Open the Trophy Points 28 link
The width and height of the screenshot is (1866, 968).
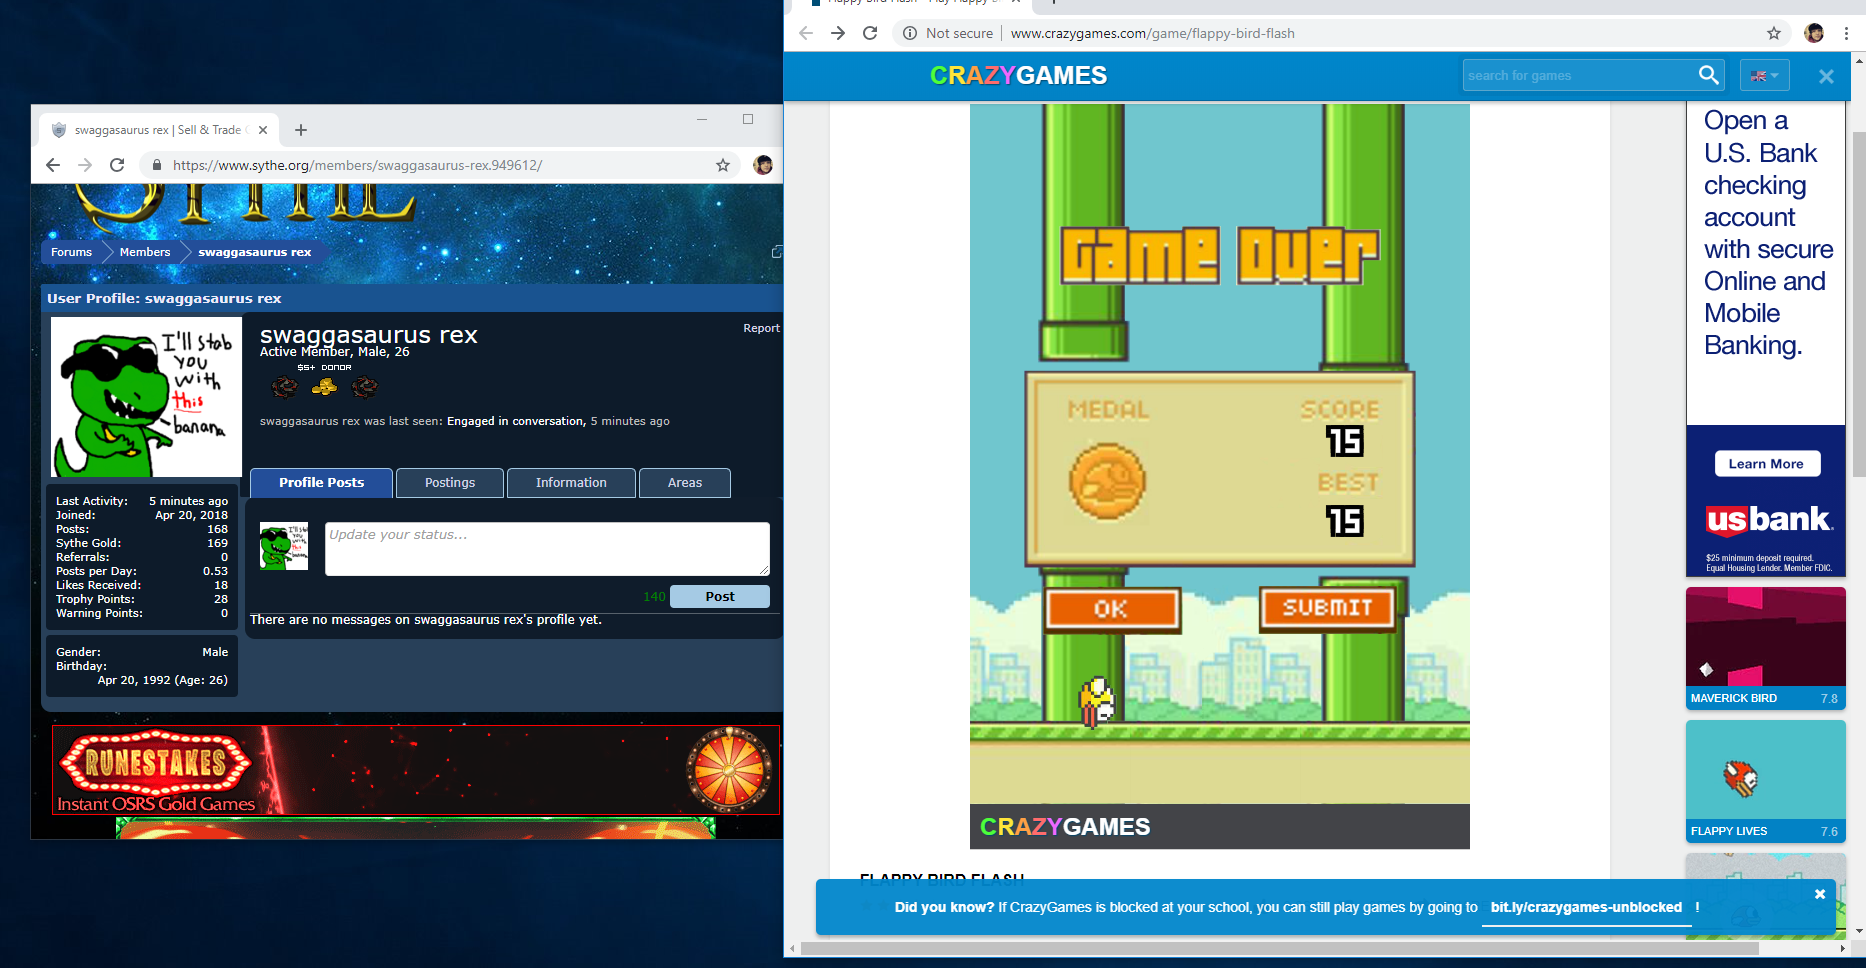pos(221,599)
